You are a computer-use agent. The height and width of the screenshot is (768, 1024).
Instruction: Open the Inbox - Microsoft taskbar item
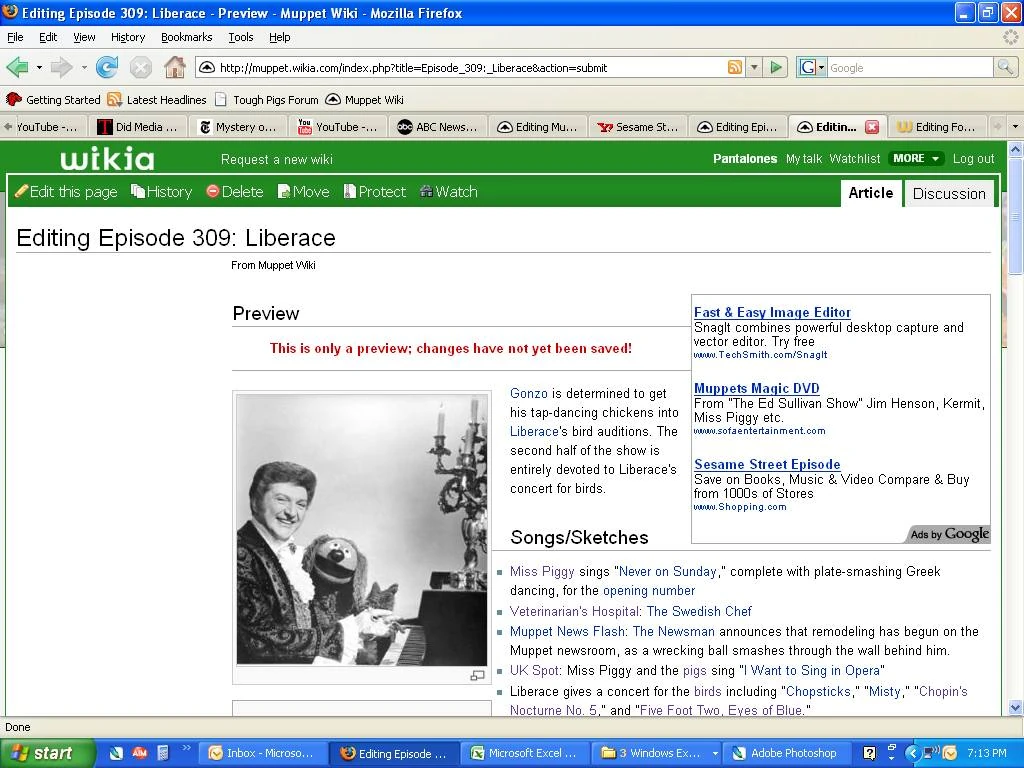[x=263, y=753]
